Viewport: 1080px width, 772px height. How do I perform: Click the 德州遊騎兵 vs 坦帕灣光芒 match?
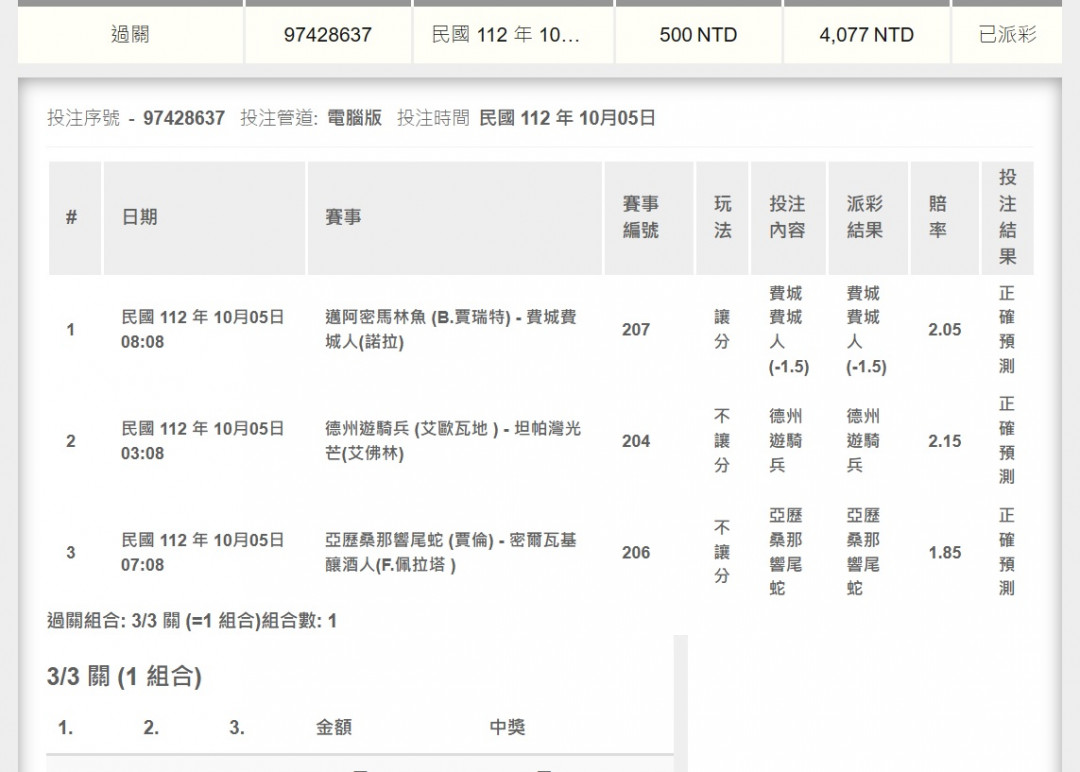pyautogui.click(x=453, y=441)
